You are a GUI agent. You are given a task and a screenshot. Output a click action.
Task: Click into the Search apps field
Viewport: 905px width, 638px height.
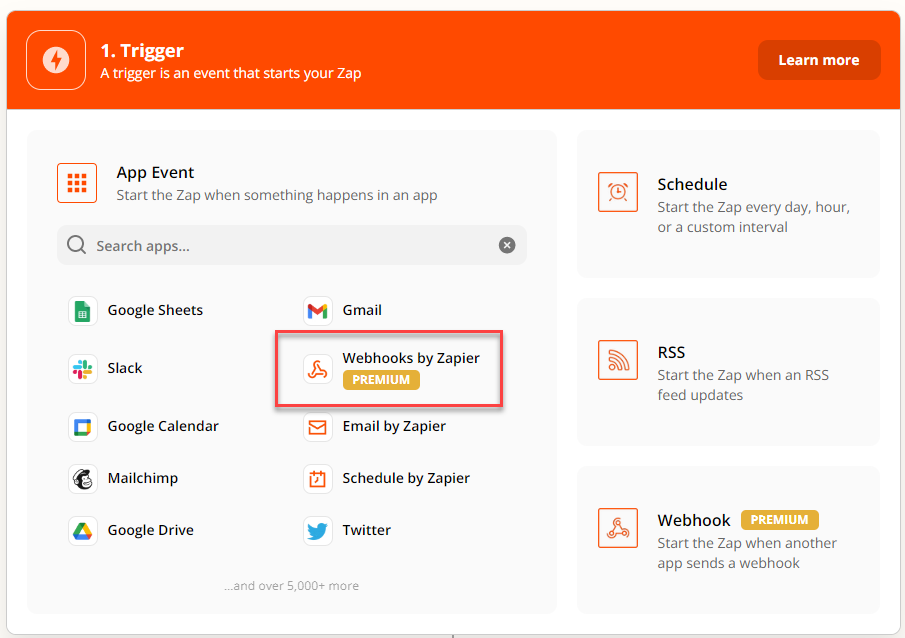(291, 245)
